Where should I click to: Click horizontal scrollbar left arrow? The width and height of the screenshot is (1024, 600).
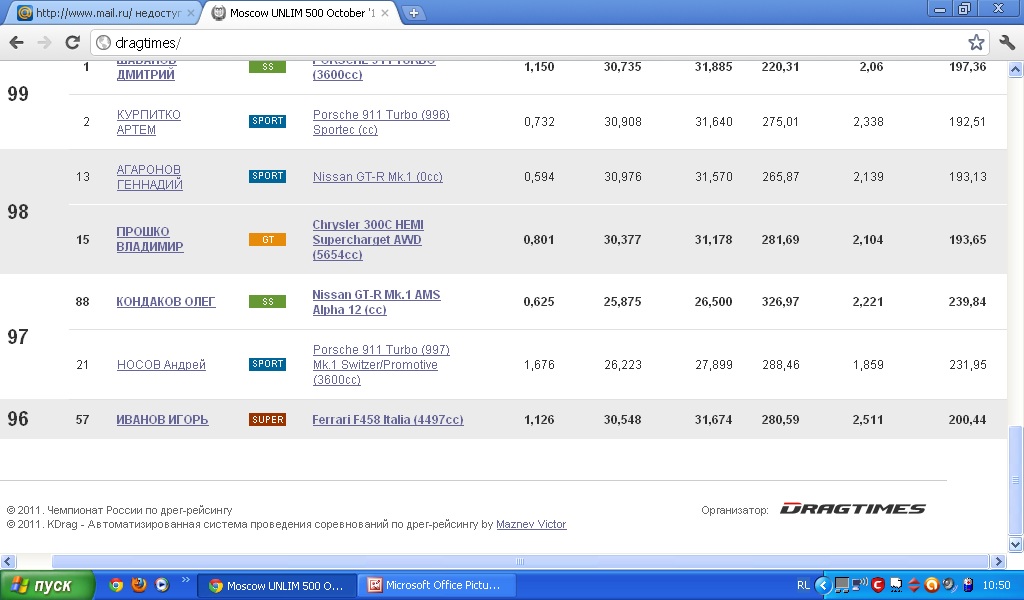tap(8, 561)
